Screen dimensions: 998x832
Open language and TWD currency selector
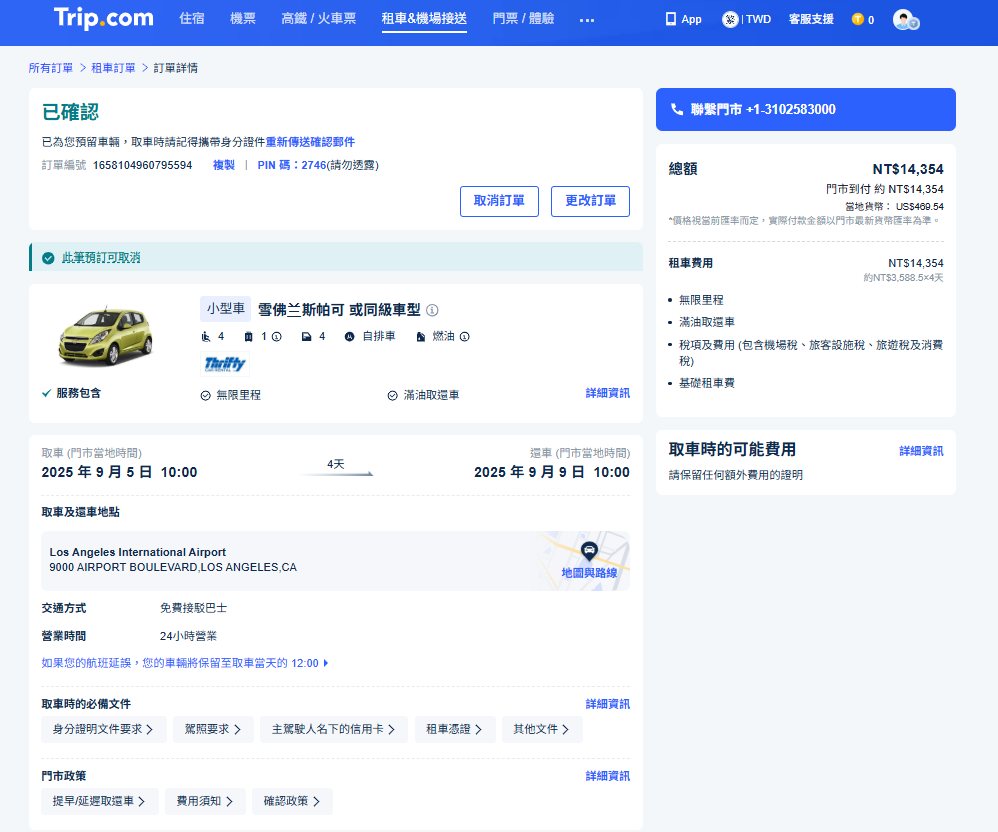[746, 19]
